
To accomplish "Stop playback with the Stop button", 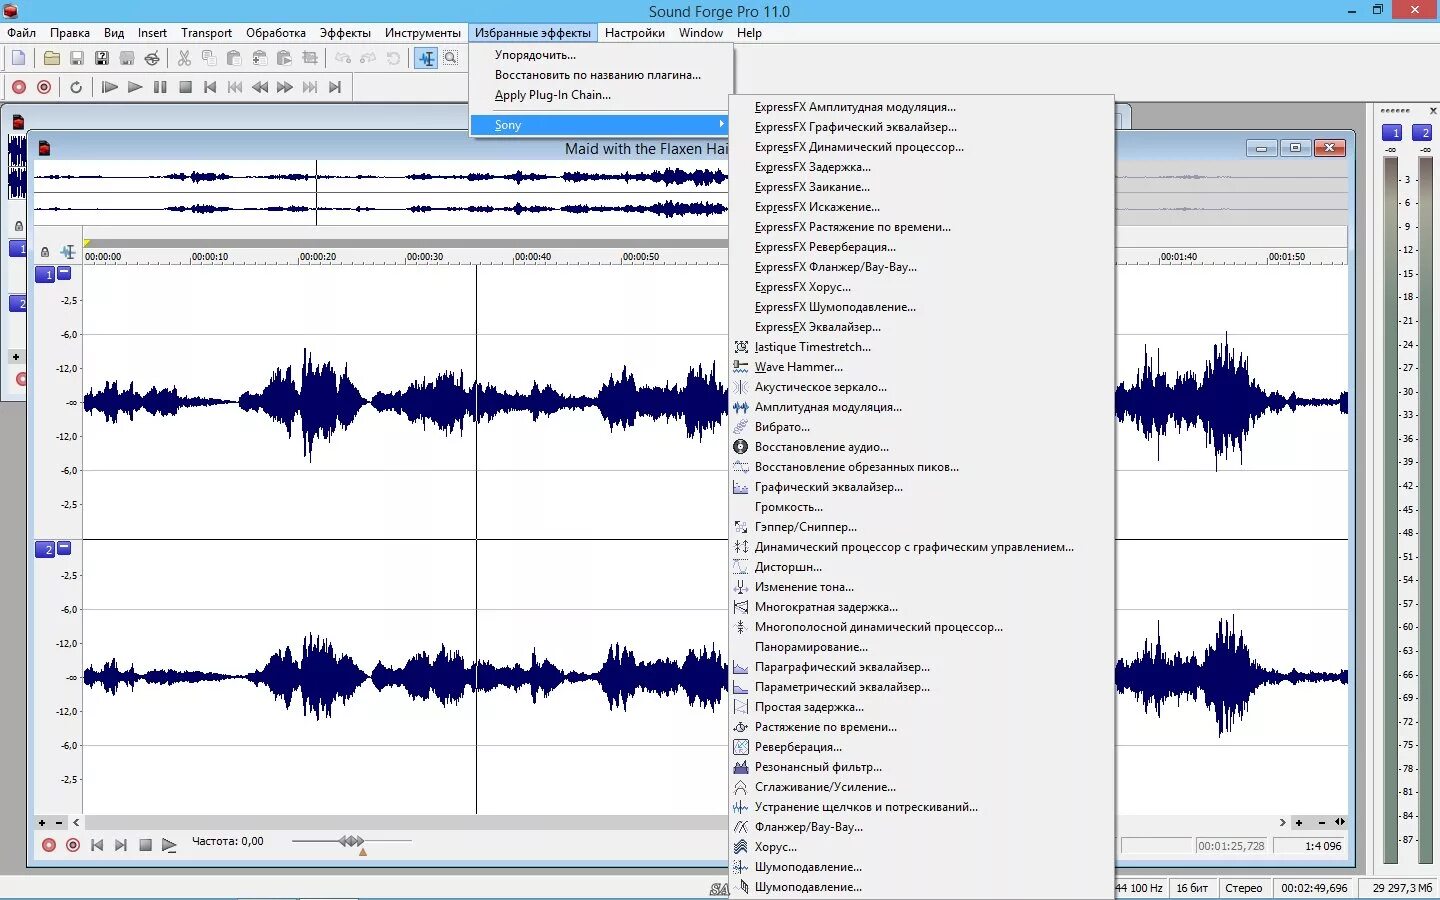I will [185, 87].
